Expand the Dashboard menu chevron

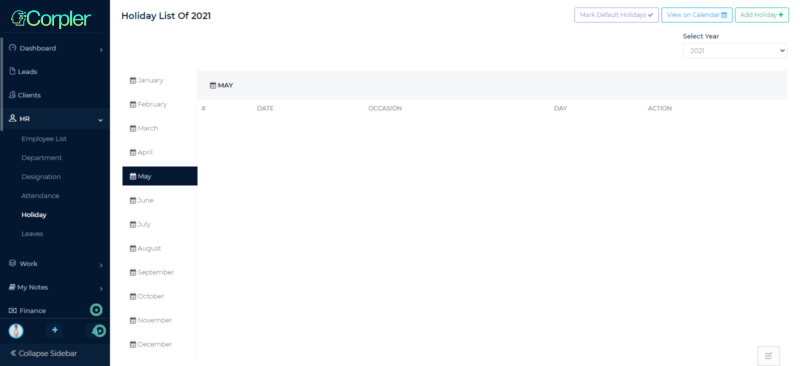(101, 50)
